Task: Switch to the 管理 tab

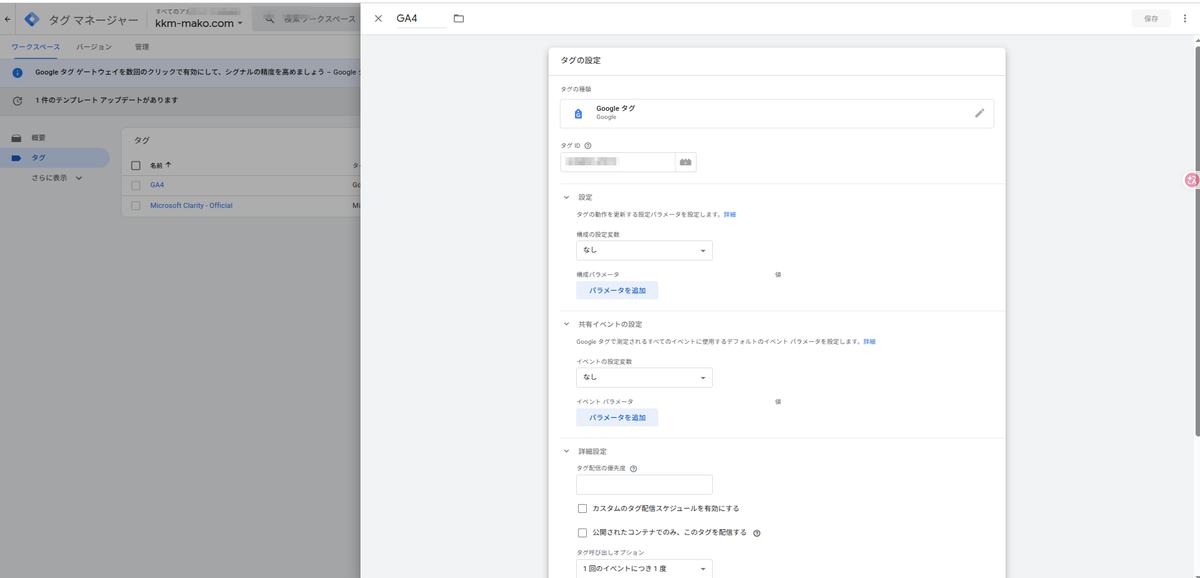Action: [142, 47]
